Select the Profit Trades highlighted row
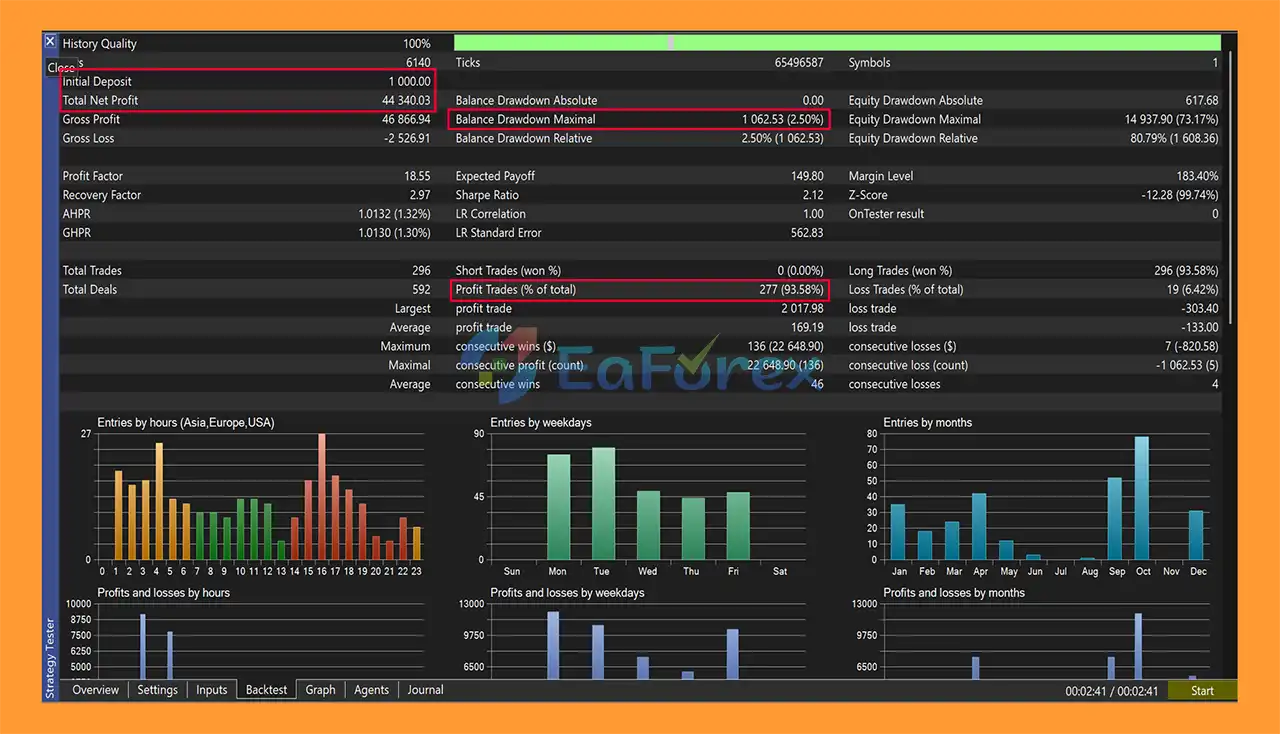Viewport: 1280px width, 734px height. click(640, 289)
